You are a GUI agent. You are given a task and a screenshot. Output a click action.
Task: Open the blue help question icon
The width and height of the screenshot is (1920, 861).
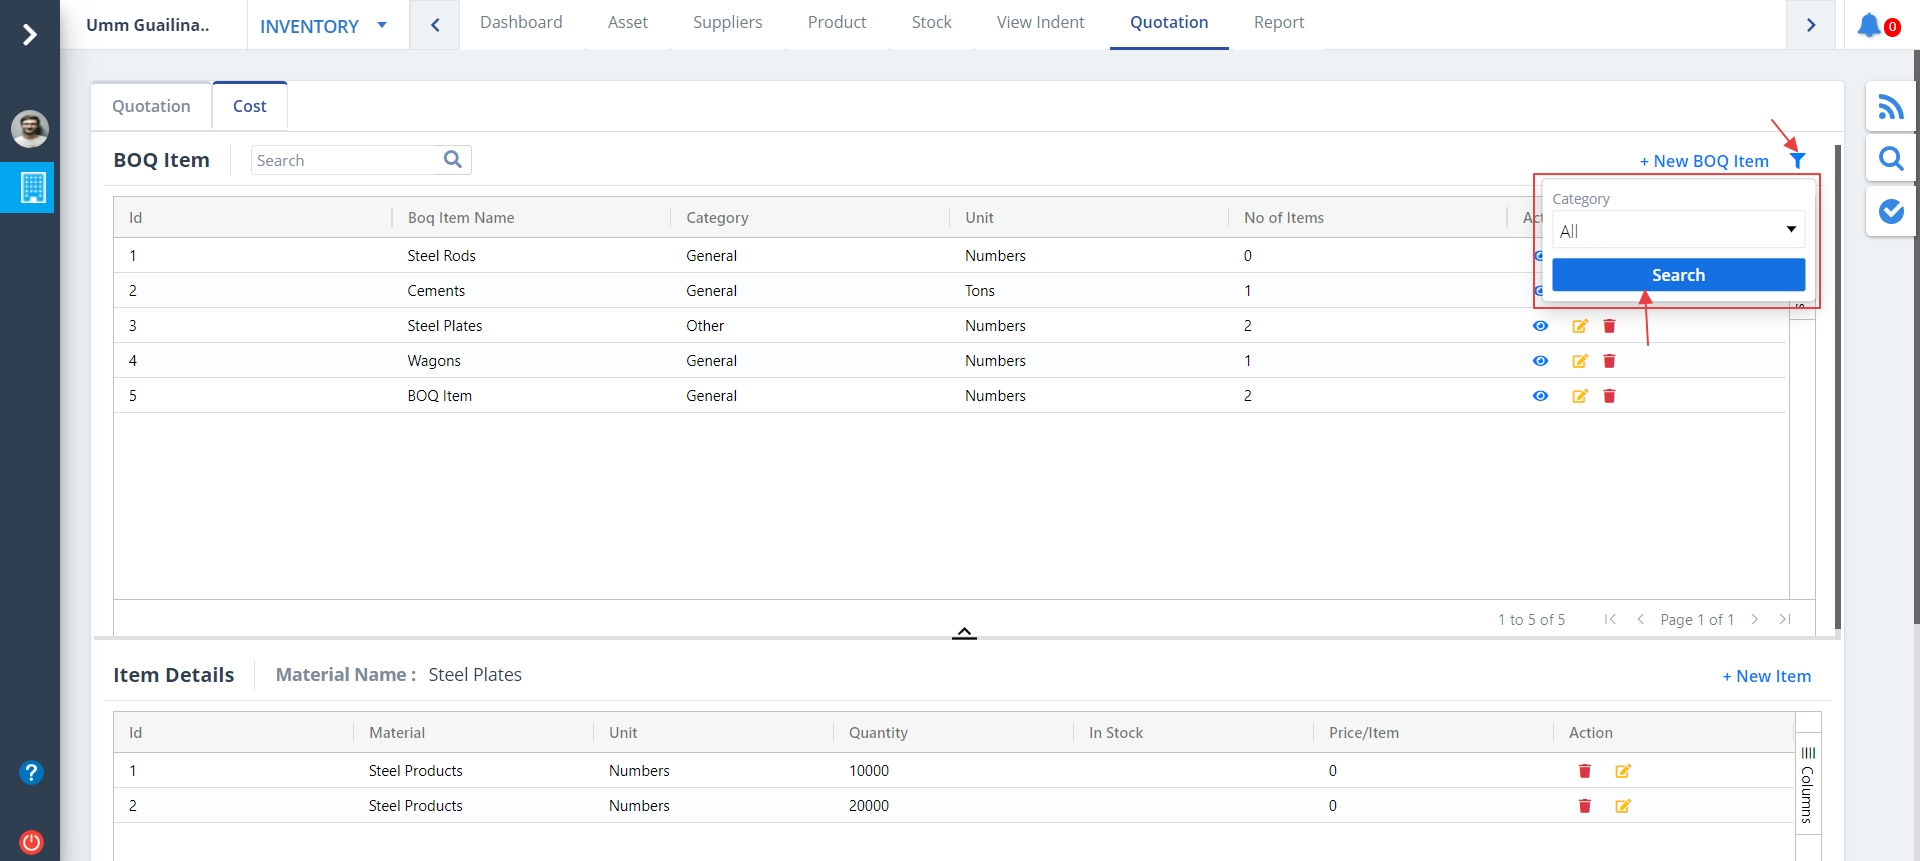31,772
